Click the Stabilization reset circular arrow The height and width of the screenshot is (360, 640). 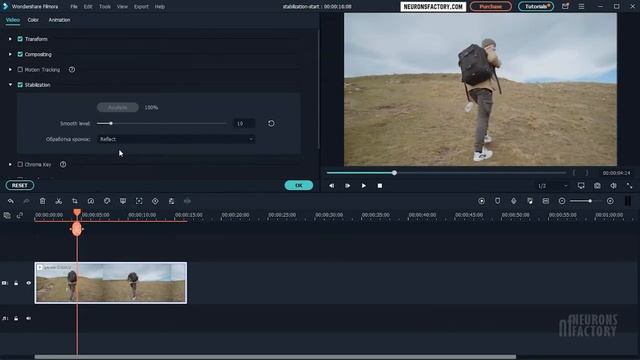coord(271,123)
